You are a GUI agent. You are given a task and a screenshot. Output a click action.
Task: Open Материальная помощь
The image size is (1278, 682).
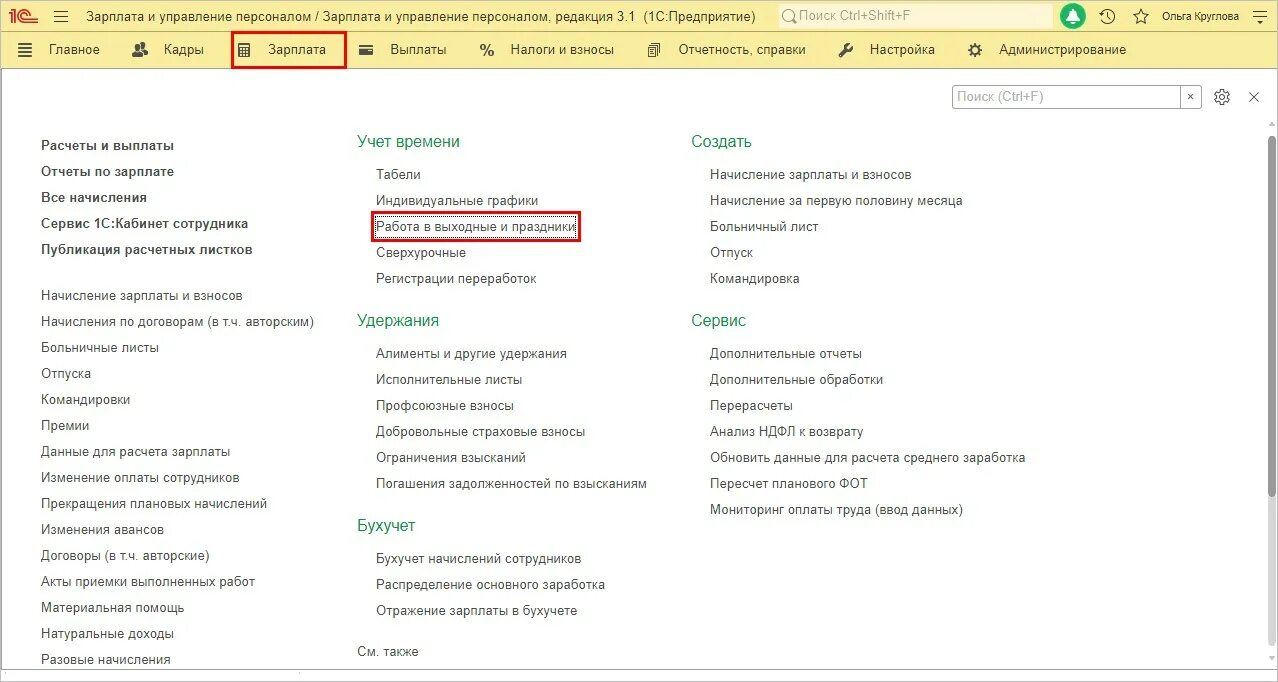[x=113, y=608]
